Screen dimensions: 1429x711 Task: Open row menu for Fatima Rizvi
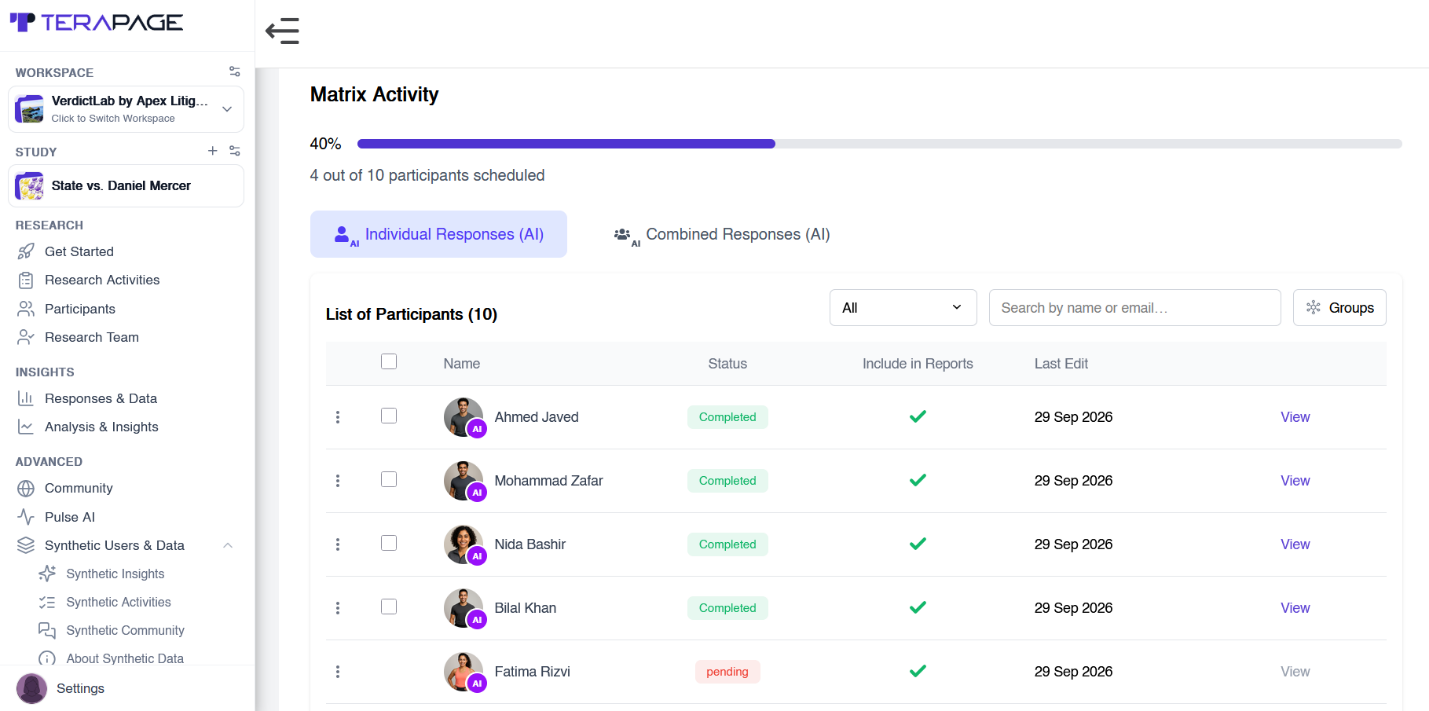point(338,672)
